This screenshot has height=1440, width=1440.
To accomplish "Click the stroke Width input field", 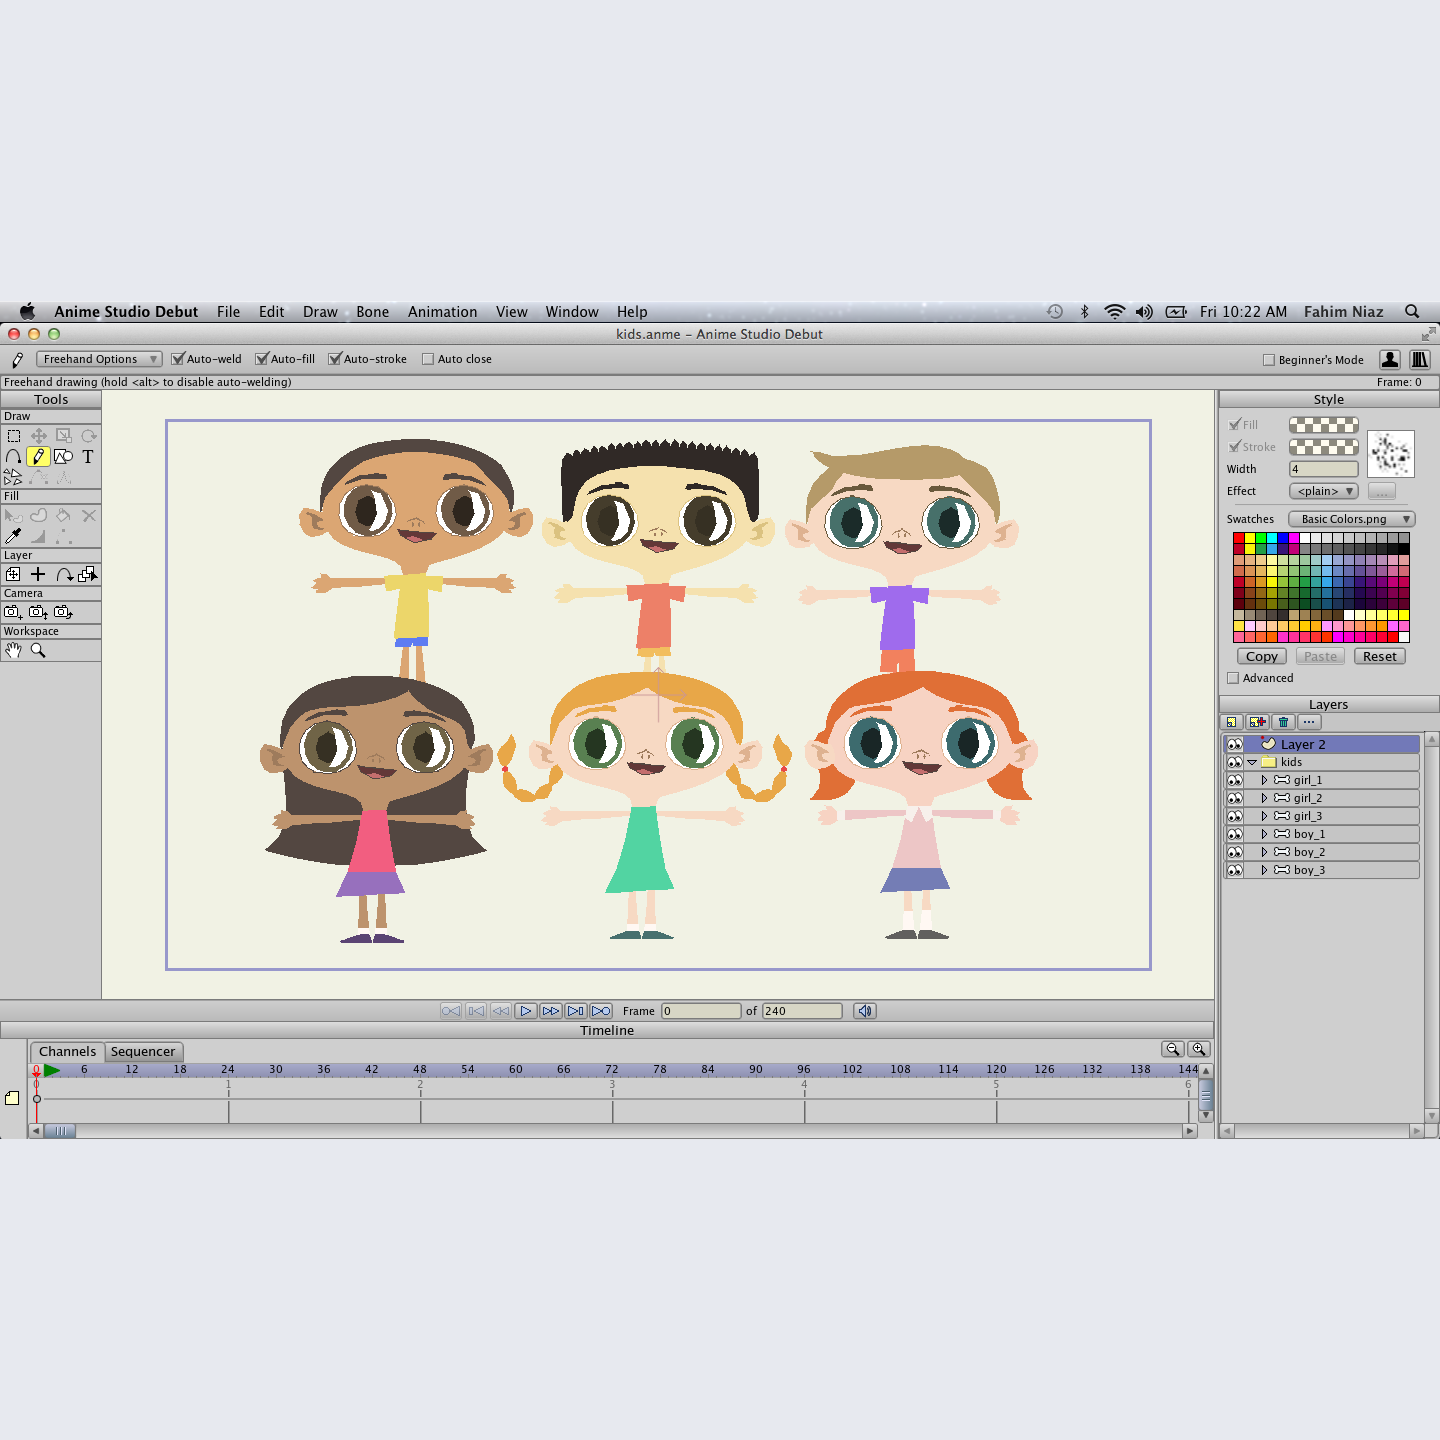I will (1324, 469).
